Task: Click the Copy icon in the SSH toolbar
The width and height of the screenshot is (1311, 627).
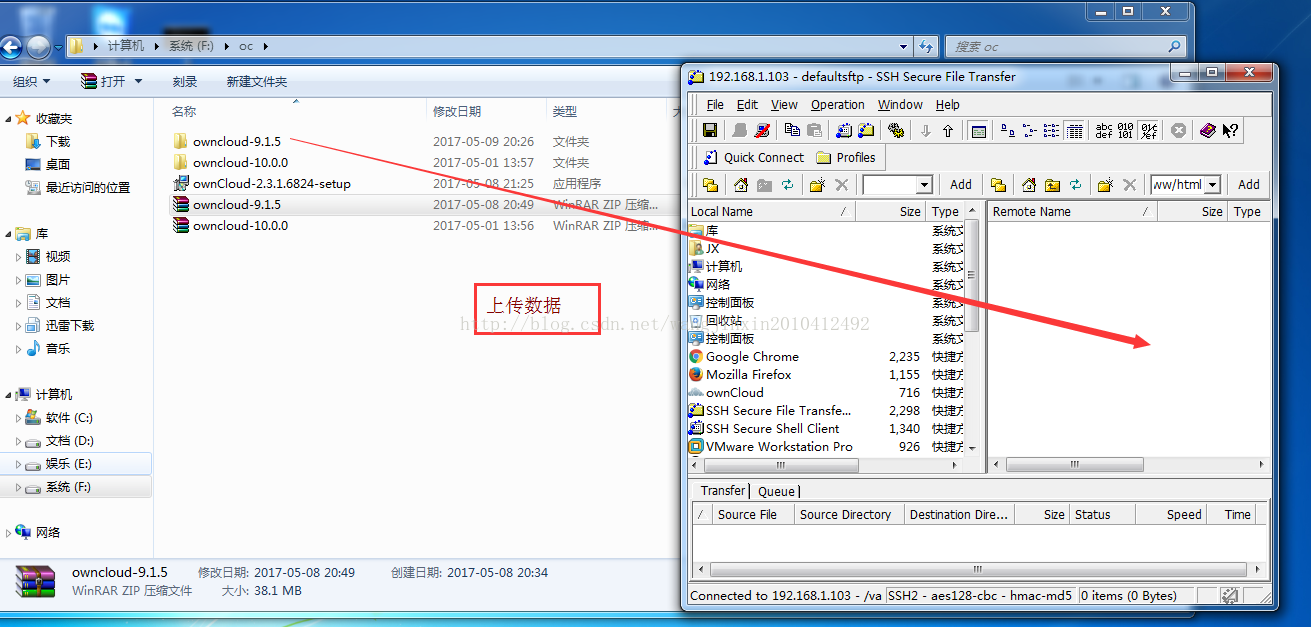Action: point(792,131)
